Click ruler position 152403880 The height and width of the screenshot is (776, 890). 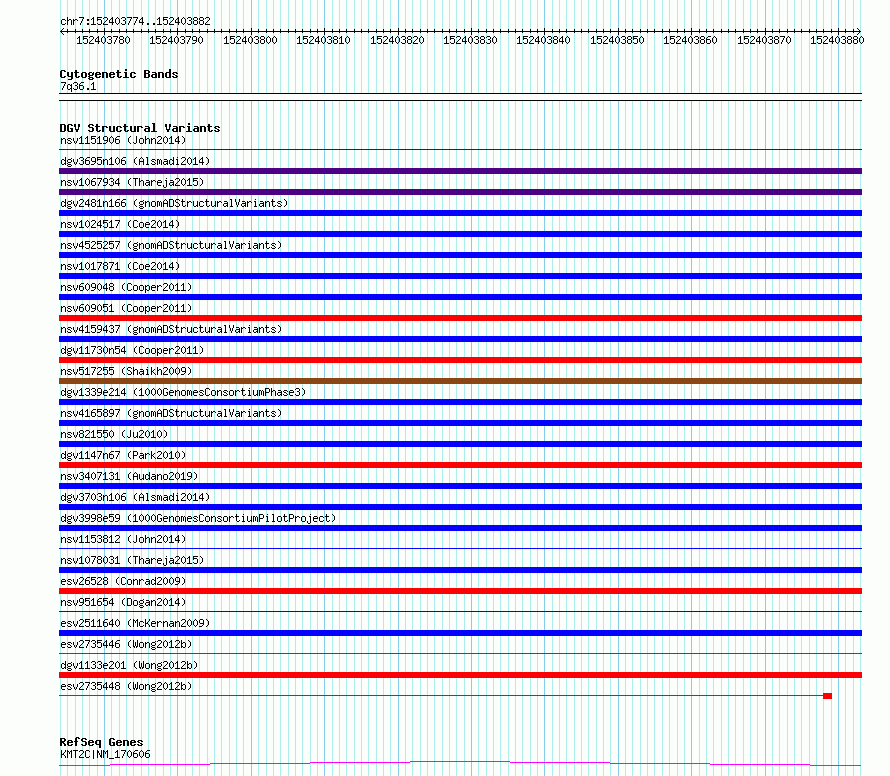tap(837, 40)
